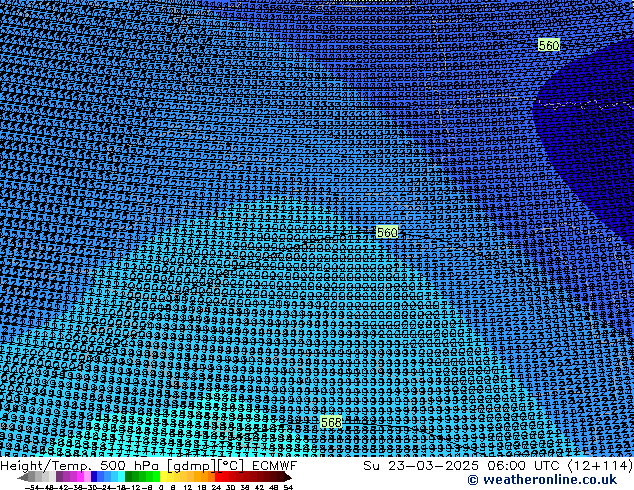Click the '06:00 UTC' time text
634x490 pixels.
coord(523,465)
